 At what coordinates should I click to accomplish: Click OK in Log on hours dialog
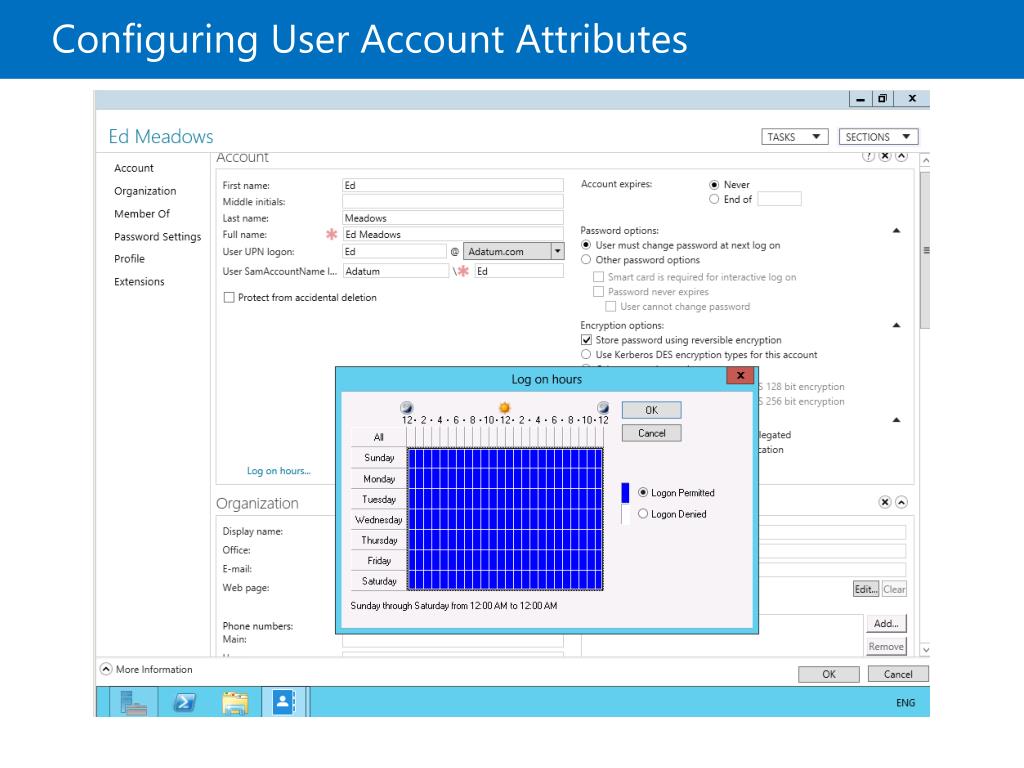[x=651, y=410]
